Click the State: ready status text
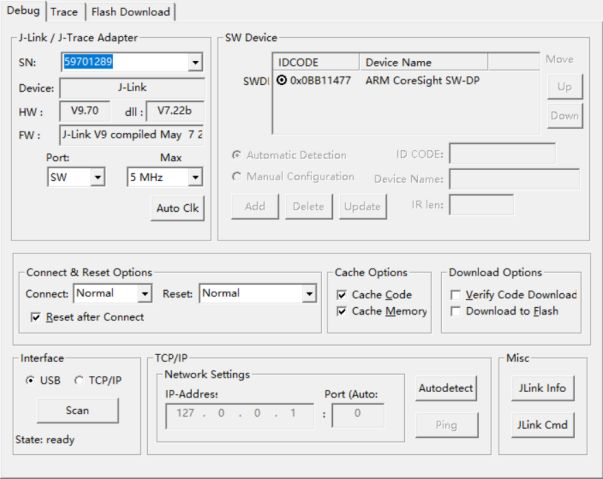The image size is (603, 479). [x=45, y=439]
